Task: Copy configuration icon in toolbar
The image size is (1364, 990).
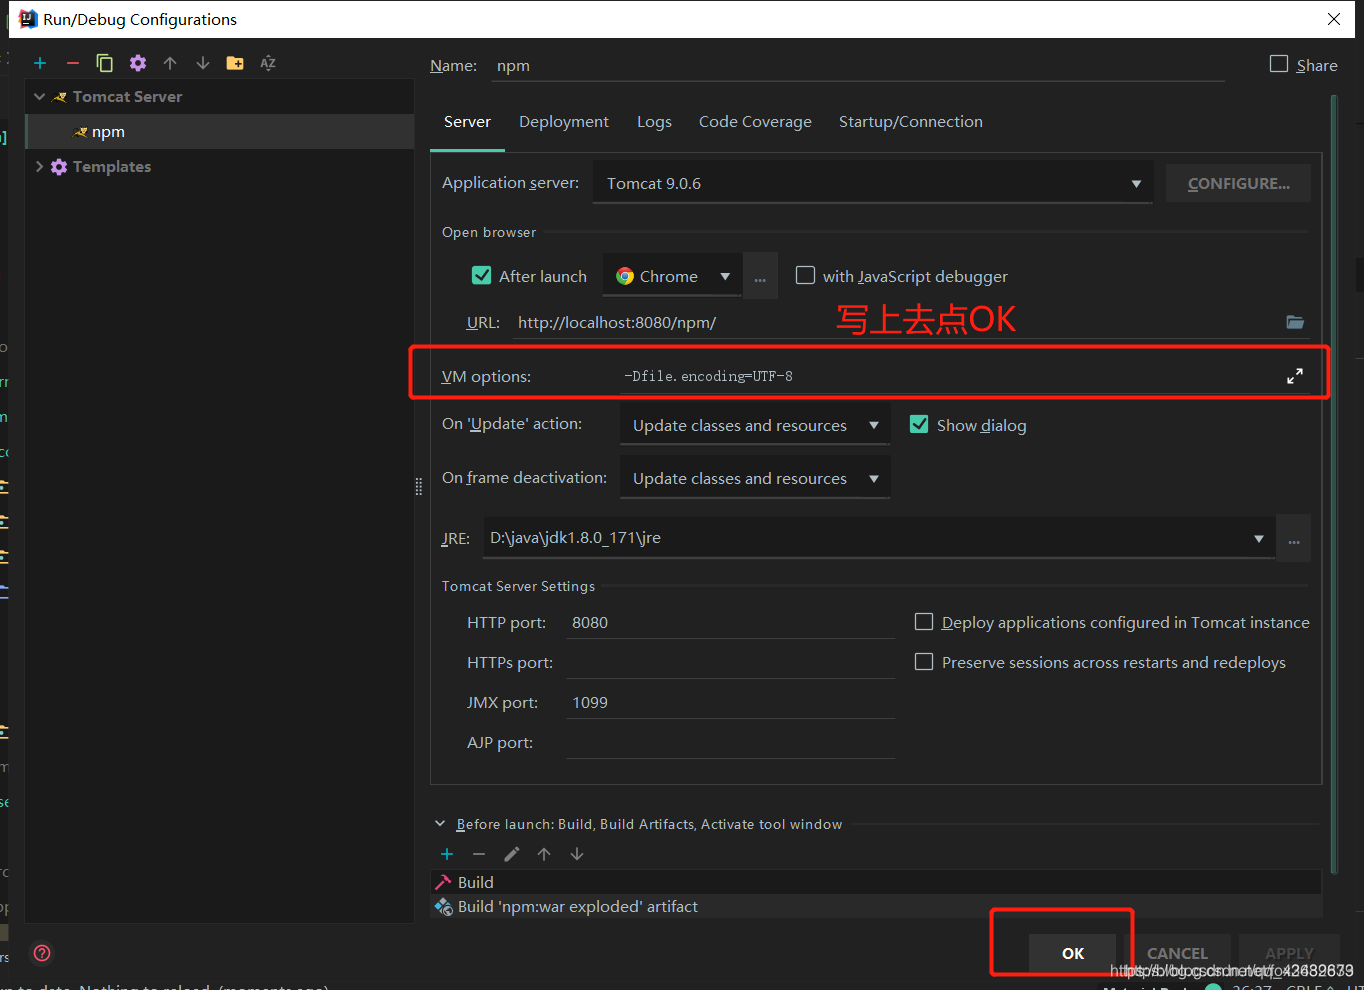Action: pos(105,63)
